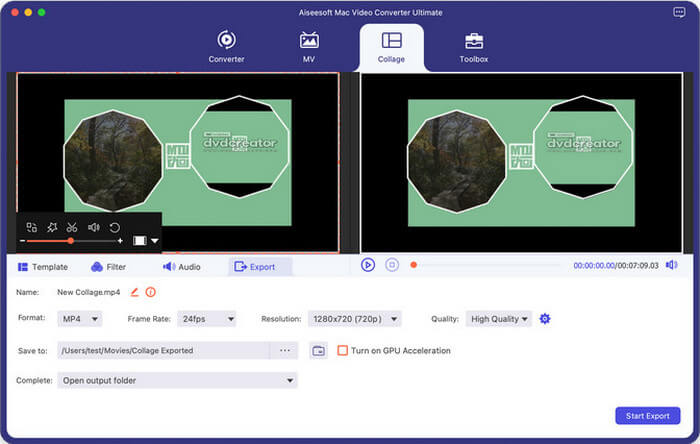Click the clip volume speaker icon
700x444 pixels.
pyautogui.click(x=93, y=228)
